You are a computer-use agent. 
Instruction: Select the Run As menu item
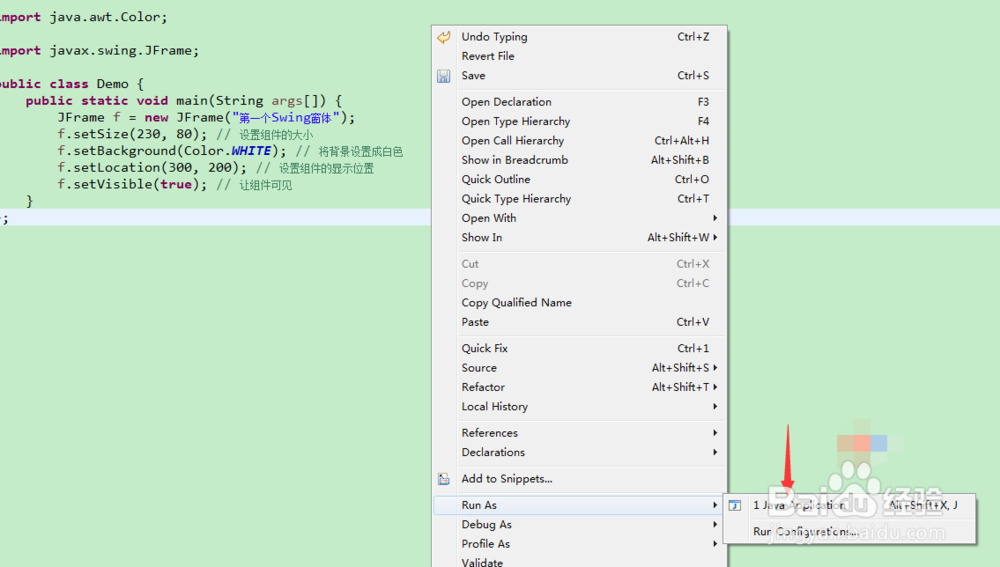tap(580, 505)
